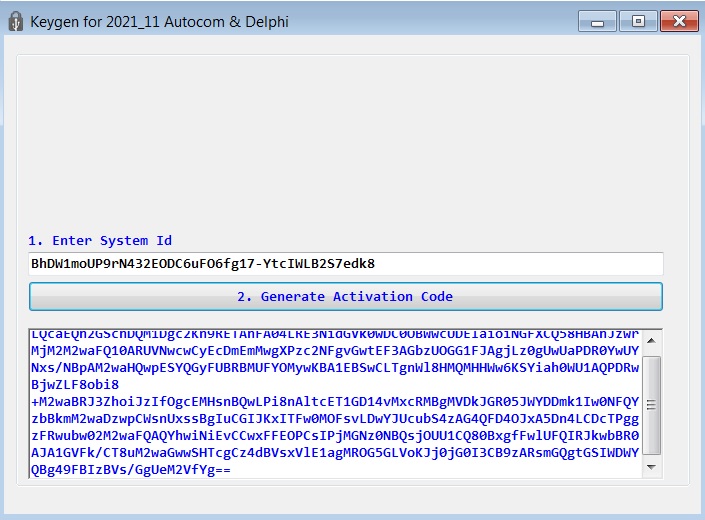705x520 pixels.
Task: Maximize the Keygen window
Action: click(x=638, y=21)
